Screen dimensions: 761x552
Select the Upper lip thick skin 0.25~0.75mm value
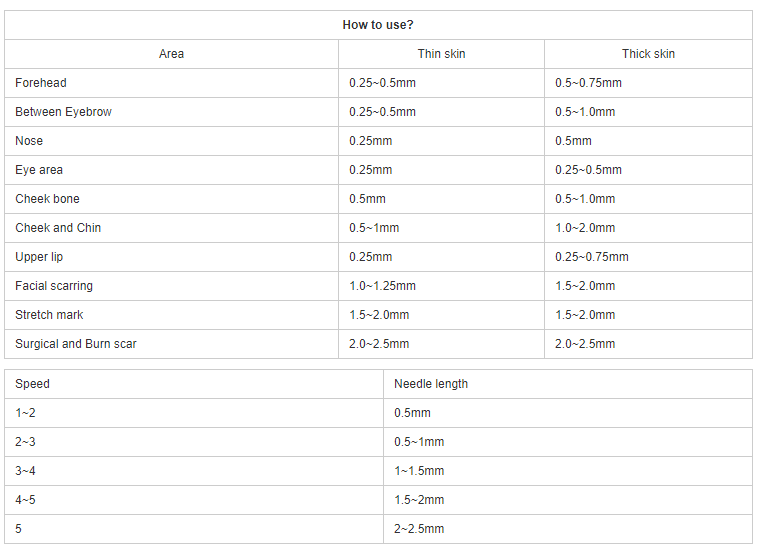click(592, 257)
